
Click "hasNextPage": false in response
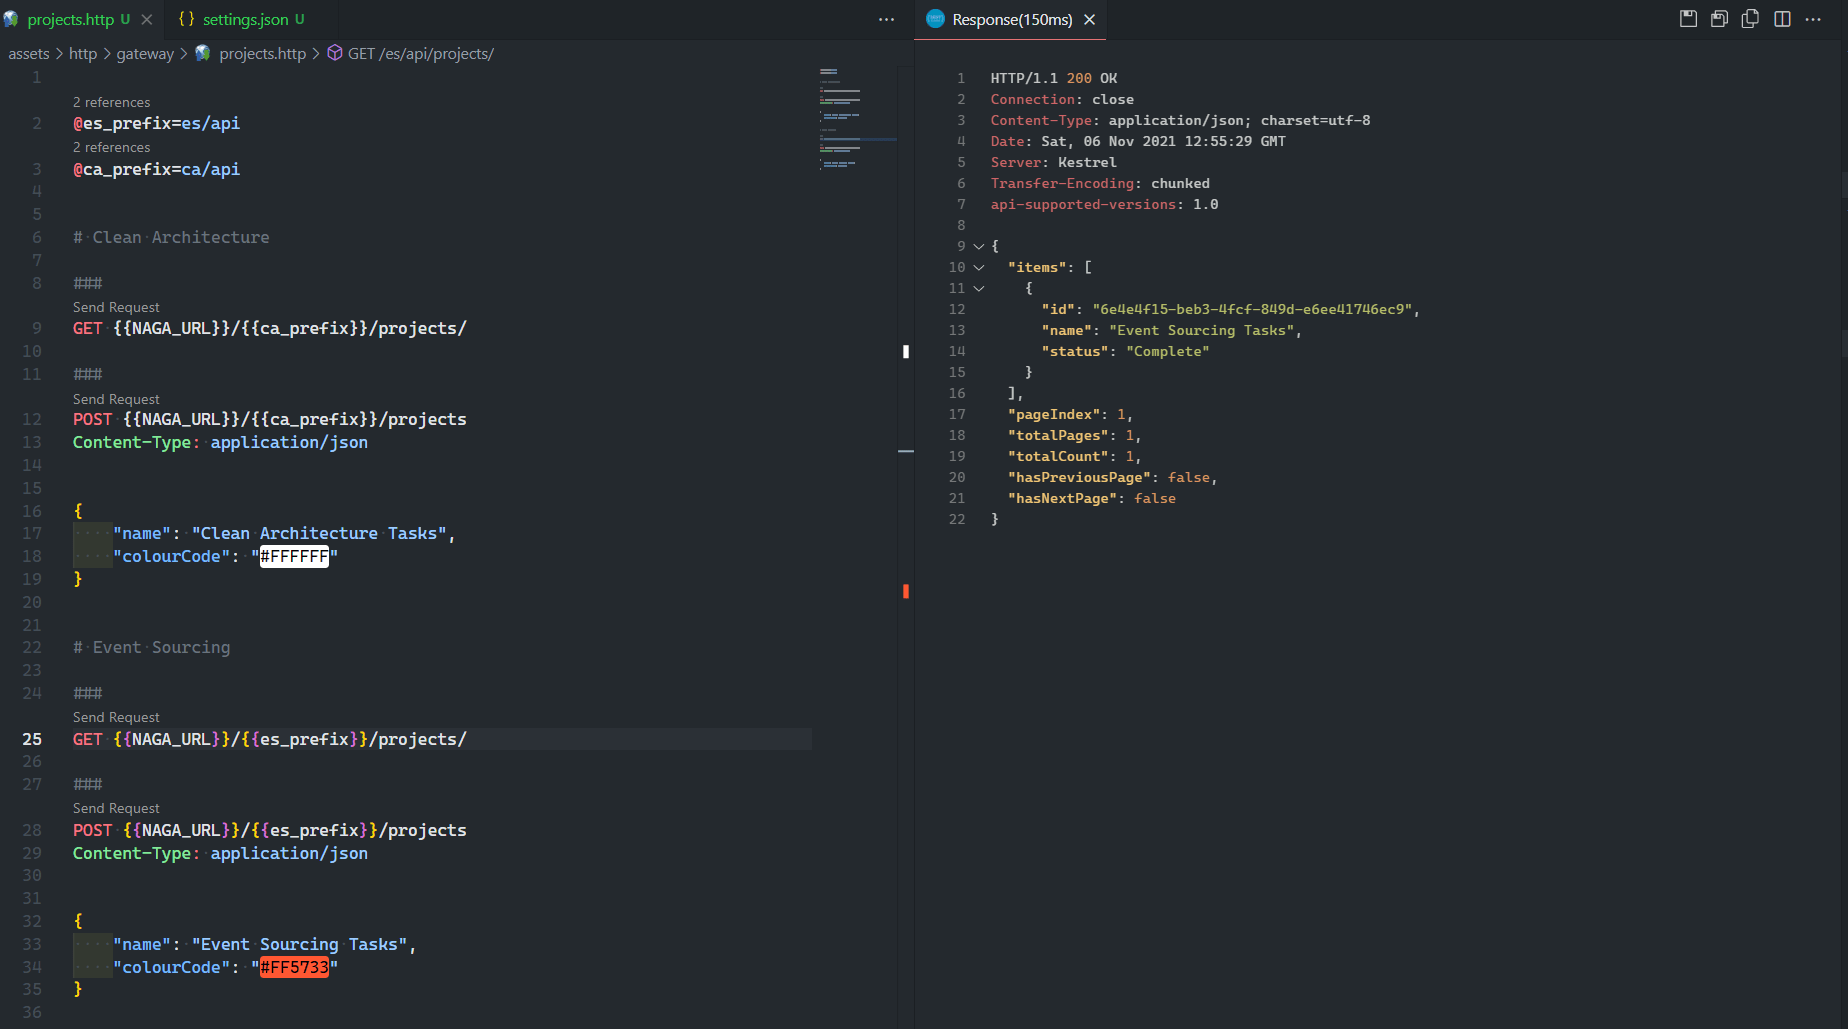[1091, 498]
